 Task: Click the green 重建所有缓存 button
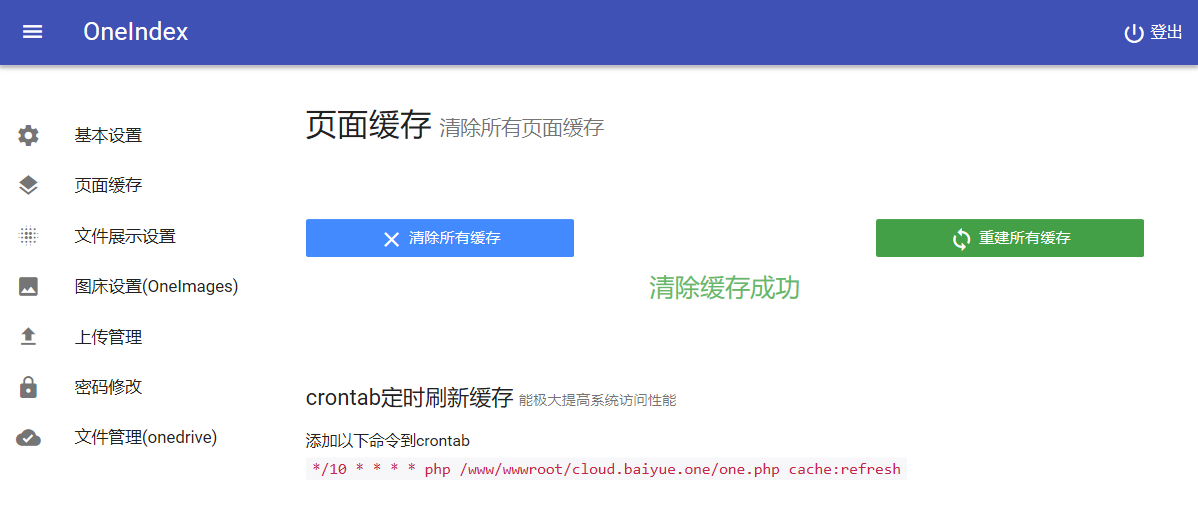pos(1009,238)
